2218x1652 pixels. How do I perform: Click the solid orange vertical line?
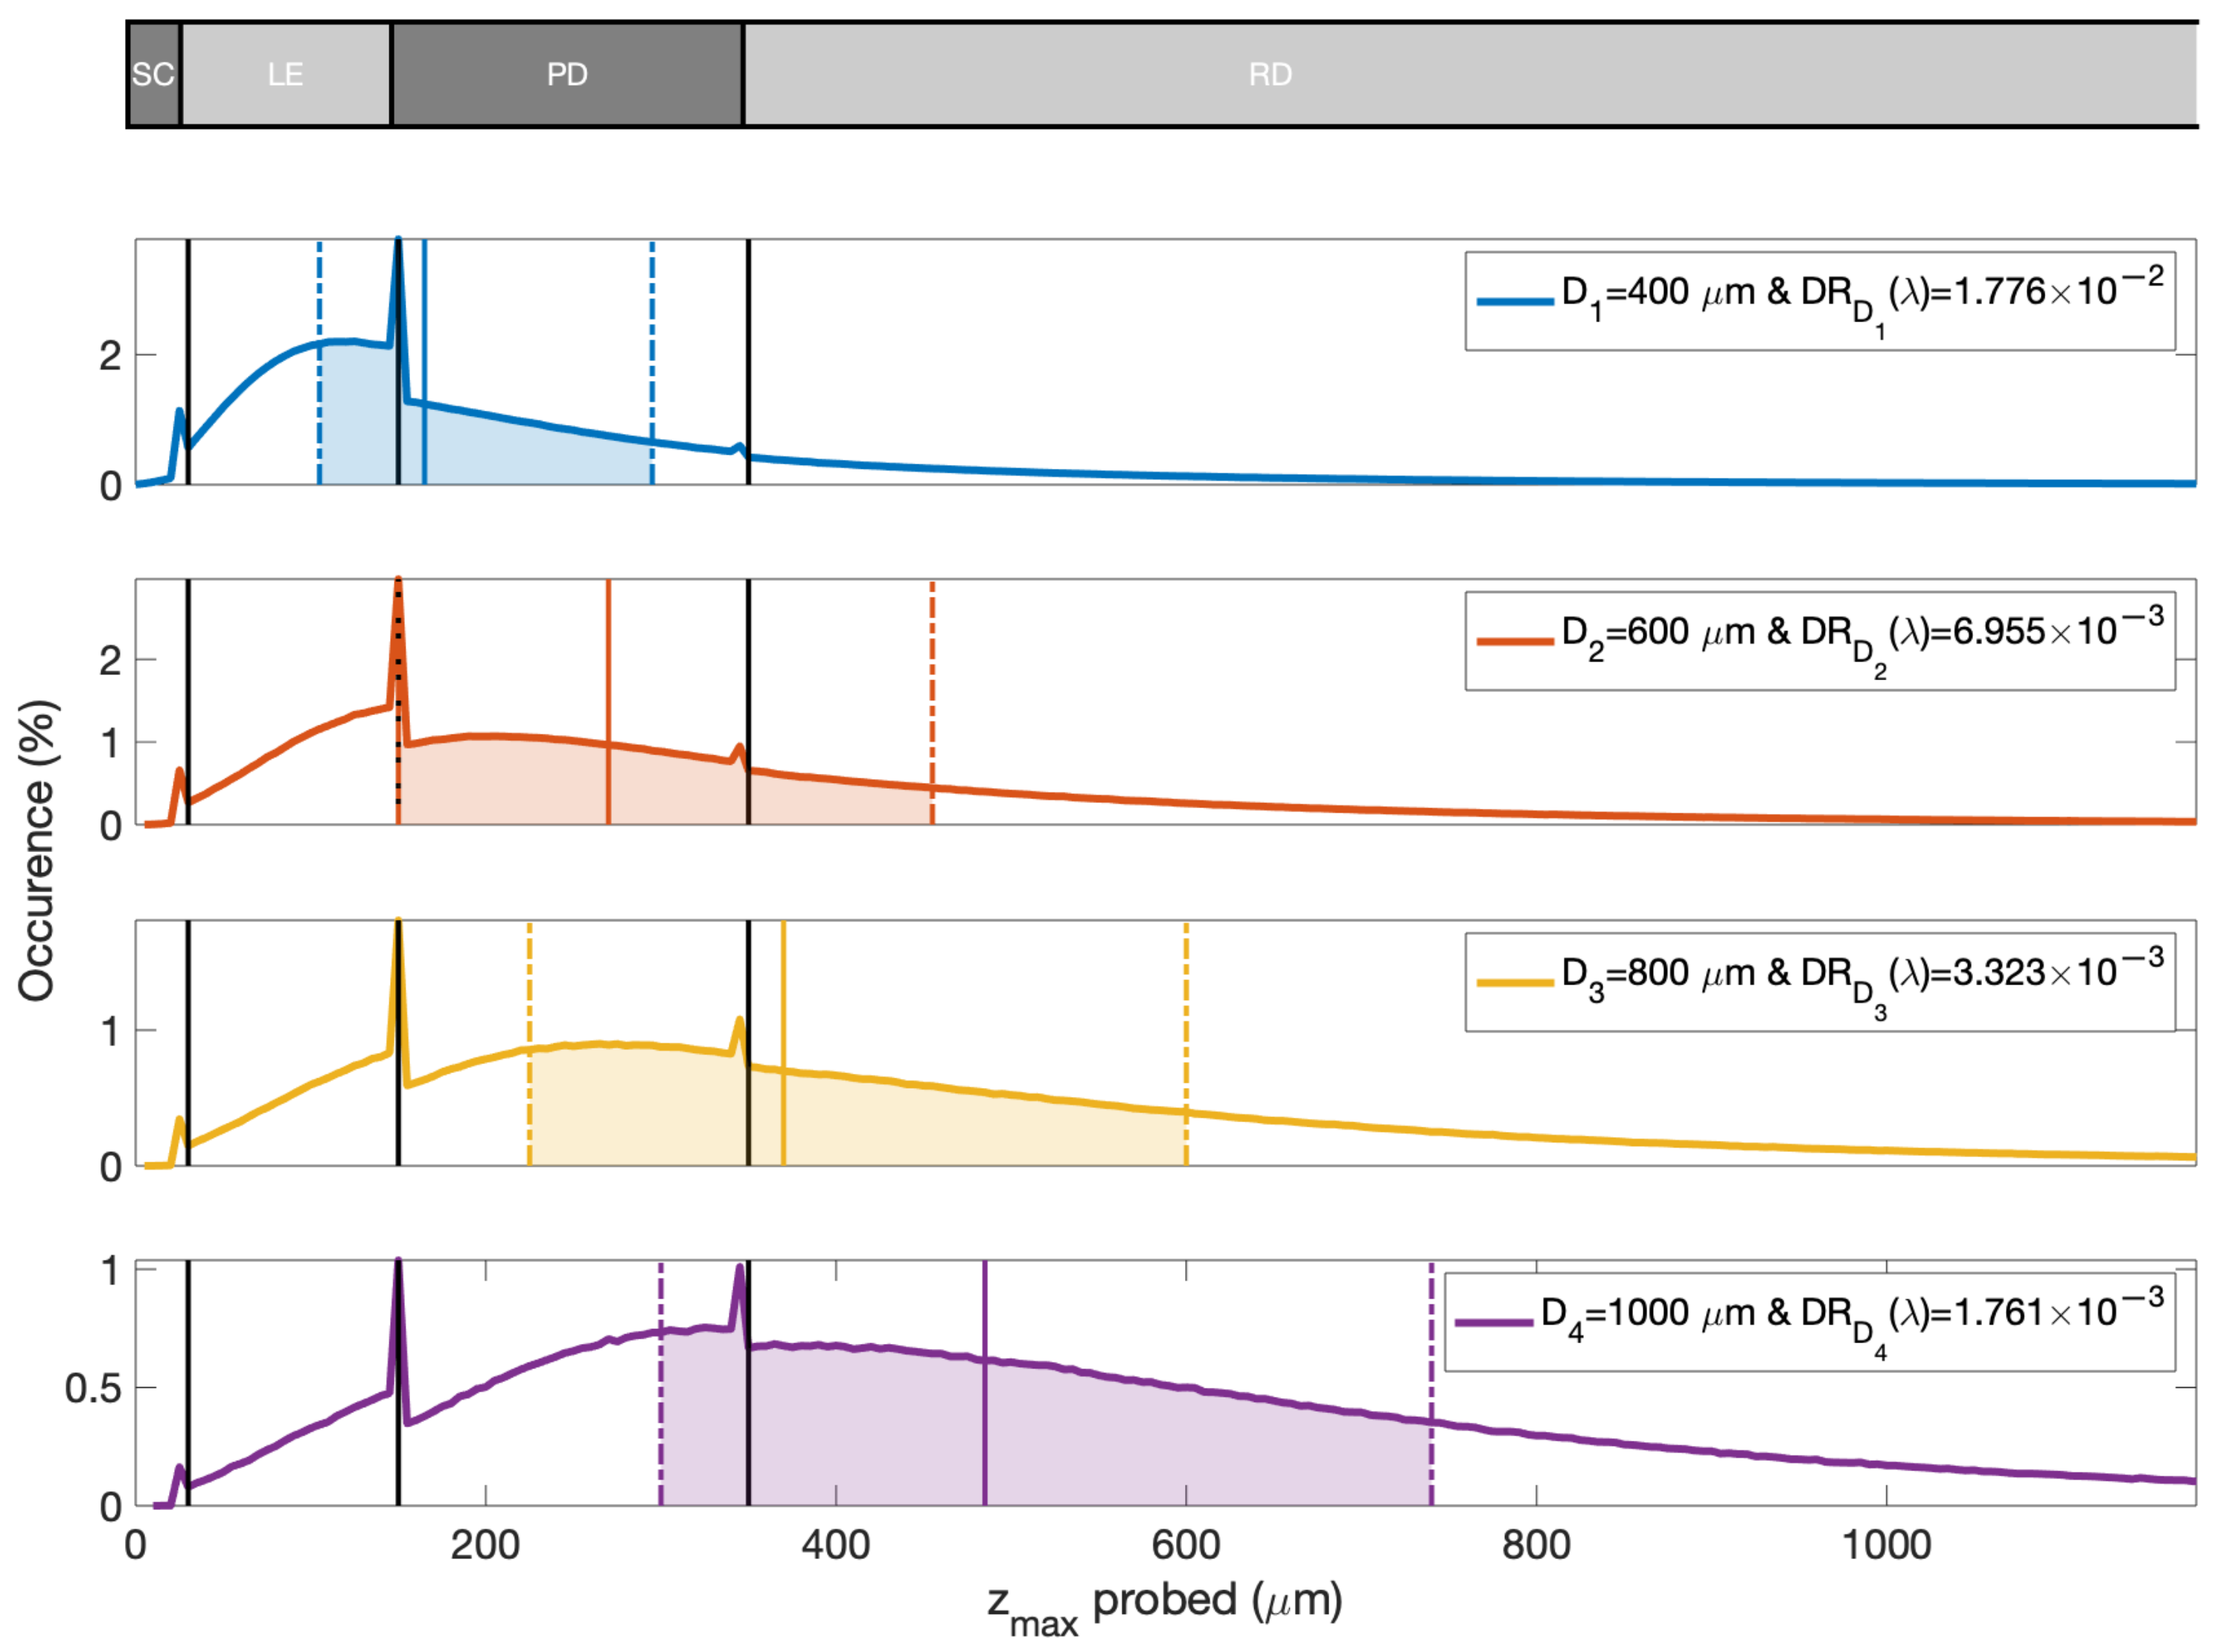coord(608,702)
